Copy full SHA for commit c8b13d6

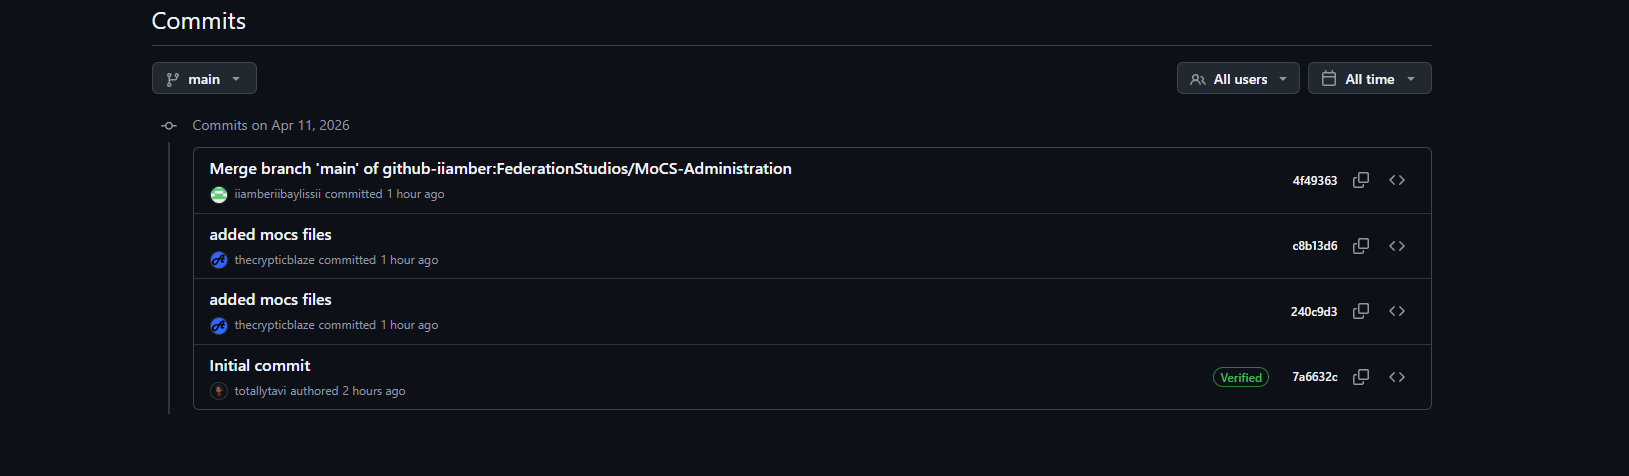click(1361, 246)
